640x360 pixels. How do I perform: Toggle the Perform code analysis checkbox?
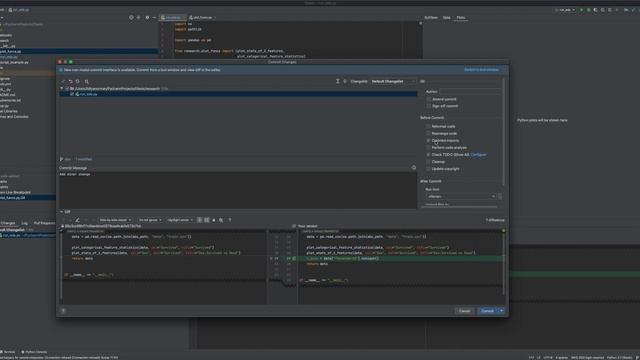pyautogui.click(x=429, y=147)
